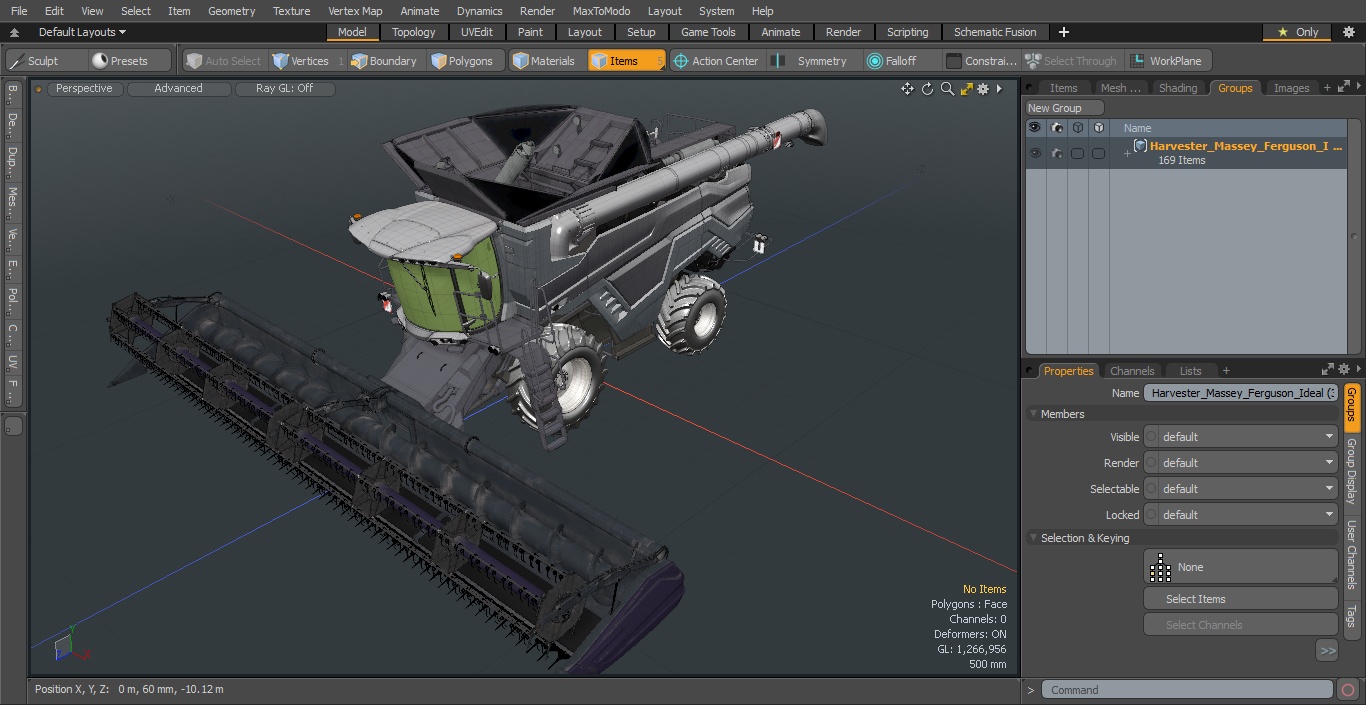Open viewport settings gear icon

[x=984, y=89]
